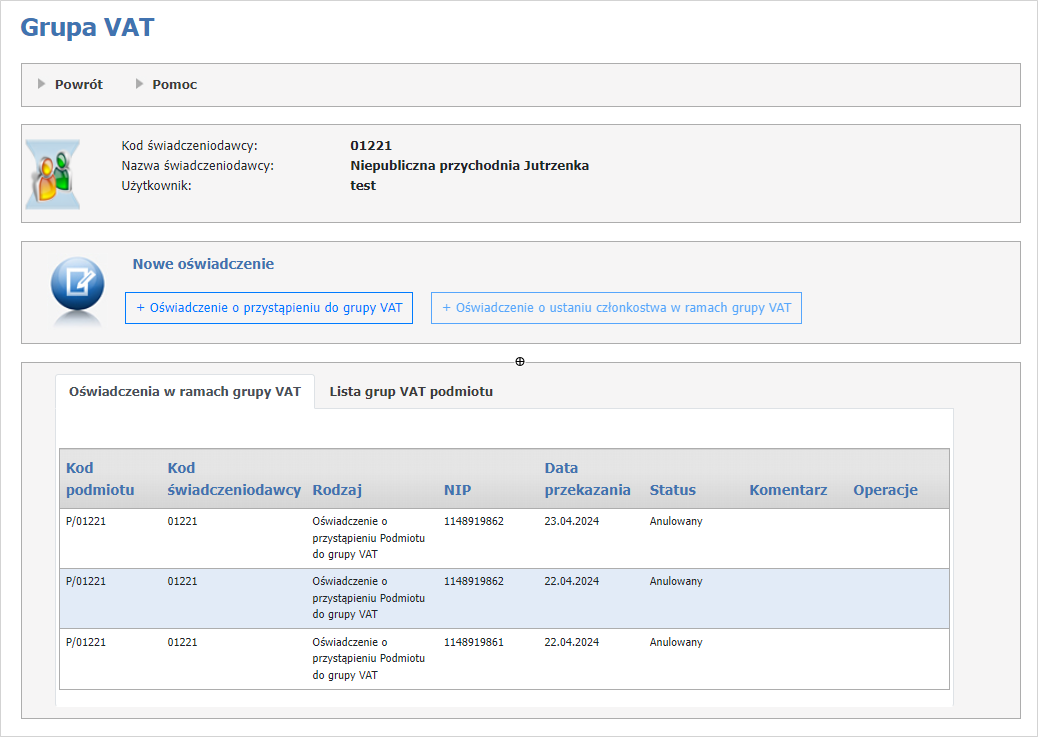The width and height of the screenshot is (1038, 737).
Task: Go back using the Powrót link
Action: pos(78,85)
